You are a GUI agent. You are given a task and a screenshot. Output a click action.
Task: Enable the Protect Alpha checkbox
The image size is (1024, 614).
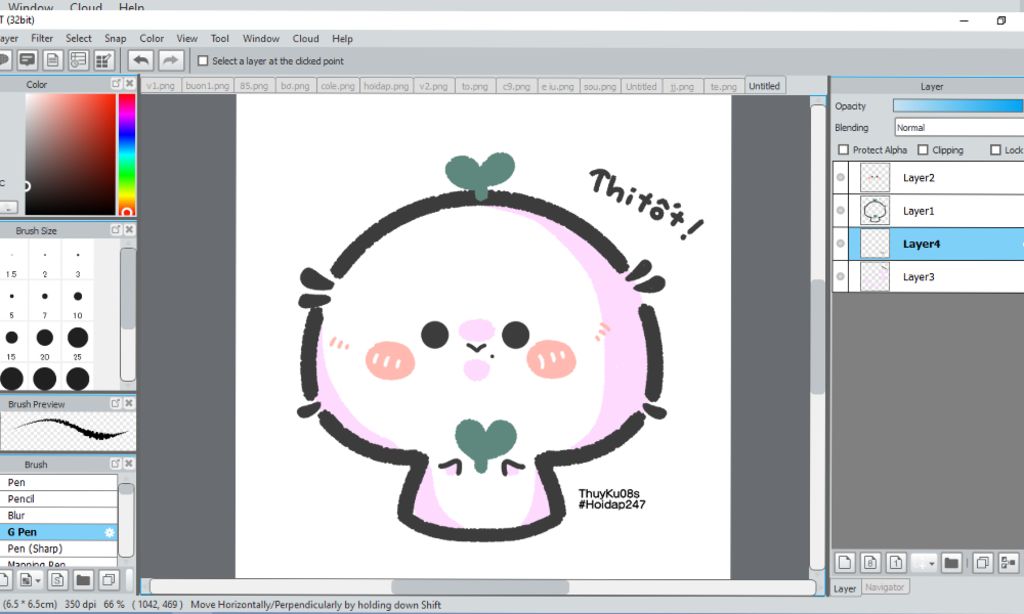click(843, 150)
